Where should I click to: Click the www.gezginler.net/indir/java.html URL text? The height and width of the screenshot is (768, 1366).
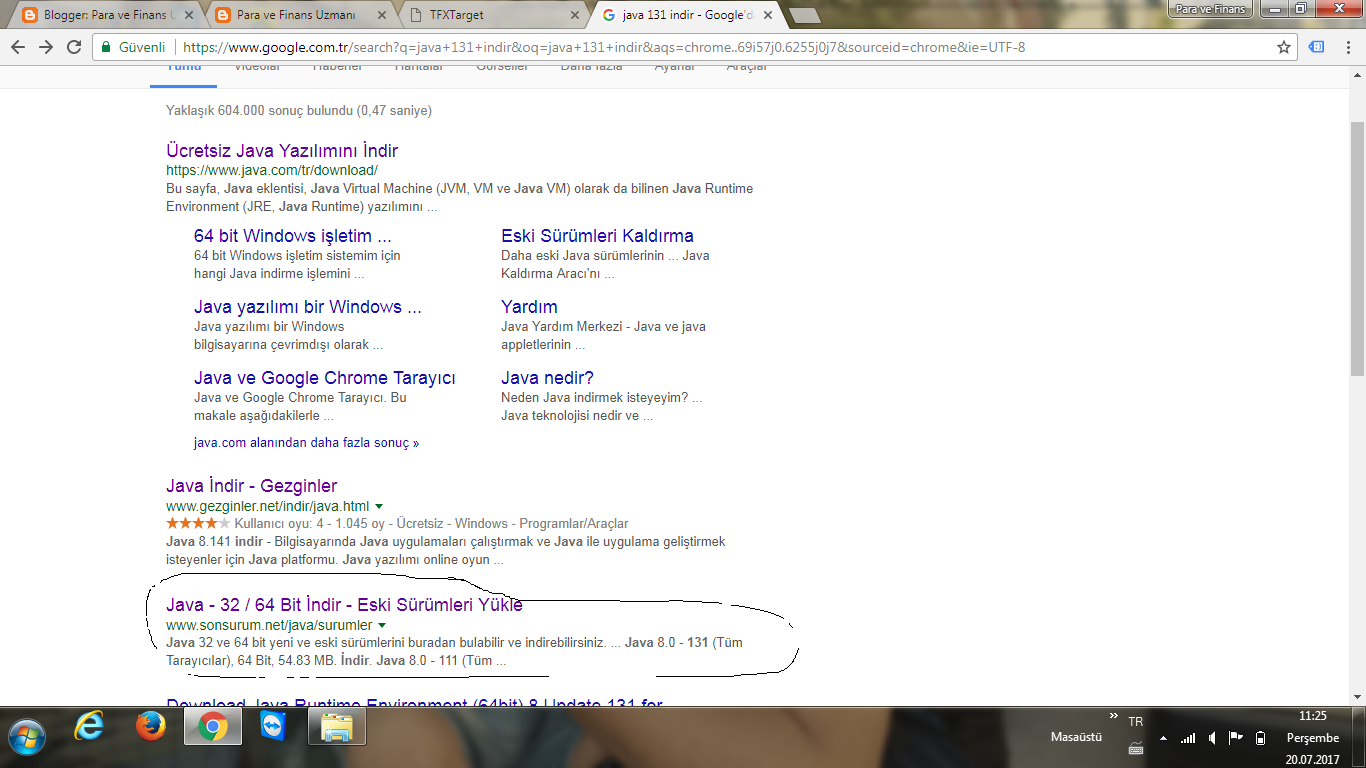coord(268,506)
